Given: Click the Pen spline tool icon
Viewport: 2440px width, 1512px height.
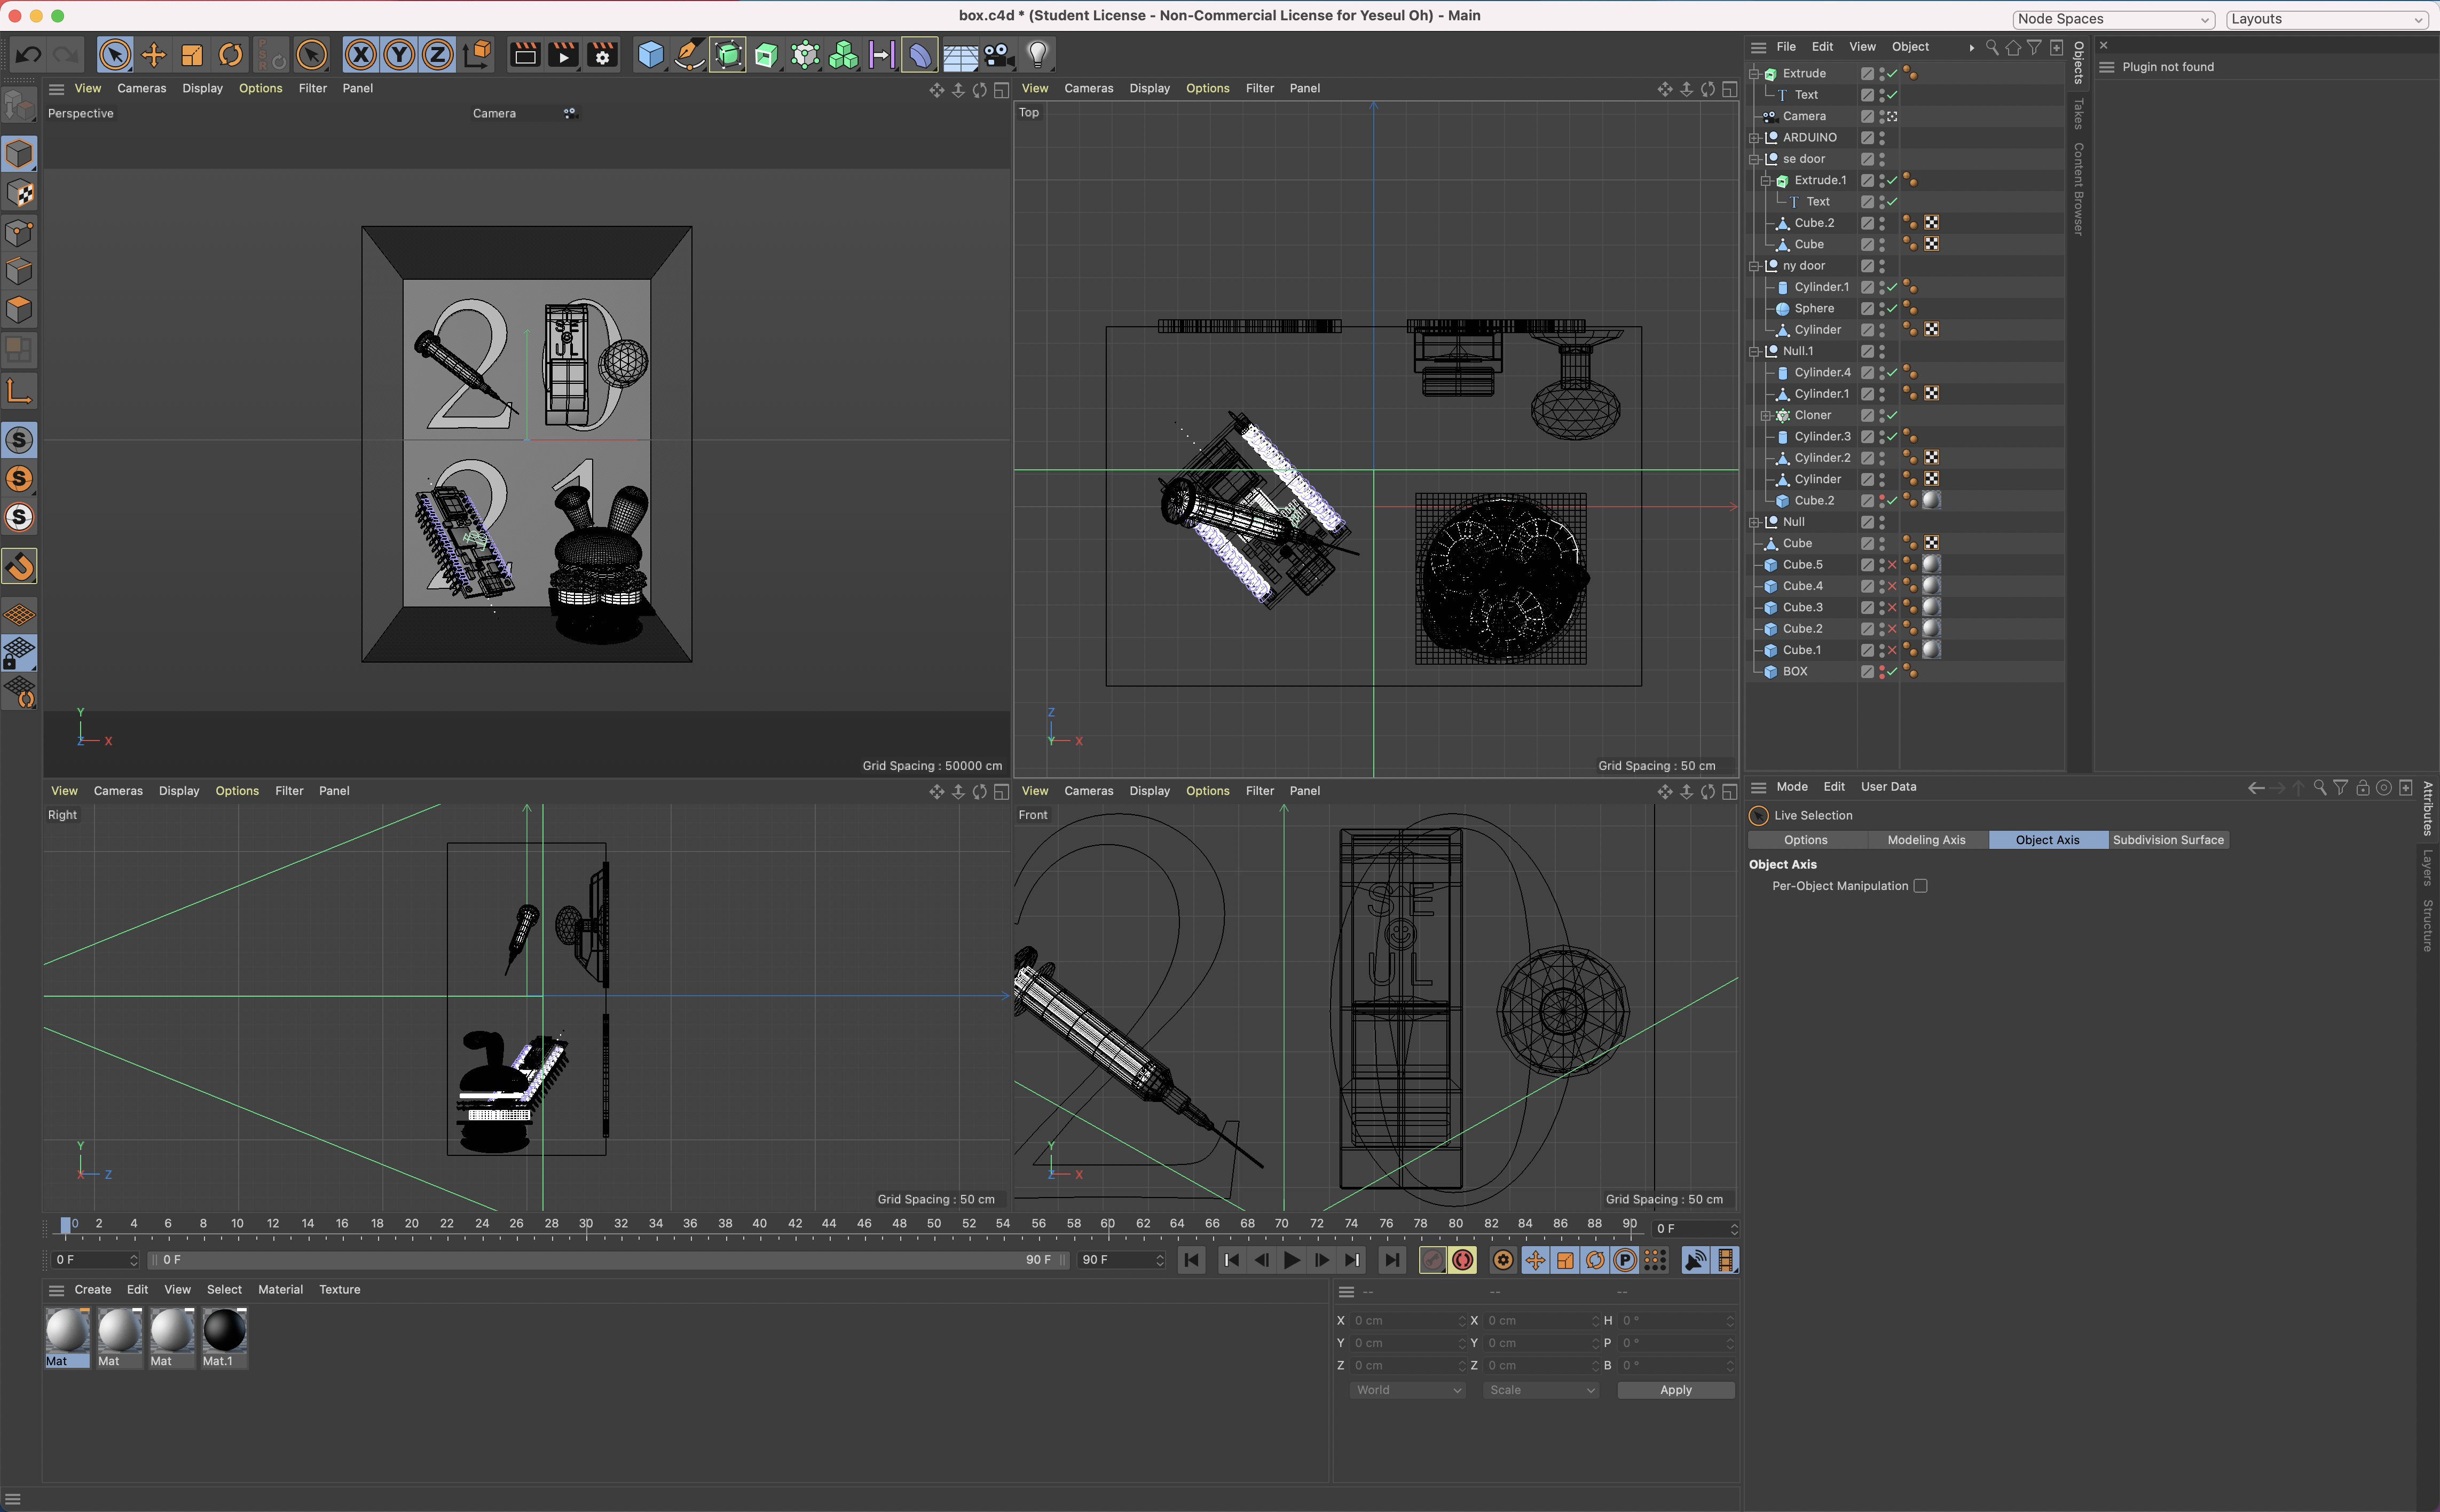Looking at the screenshot, I should [x=689, y=55].
